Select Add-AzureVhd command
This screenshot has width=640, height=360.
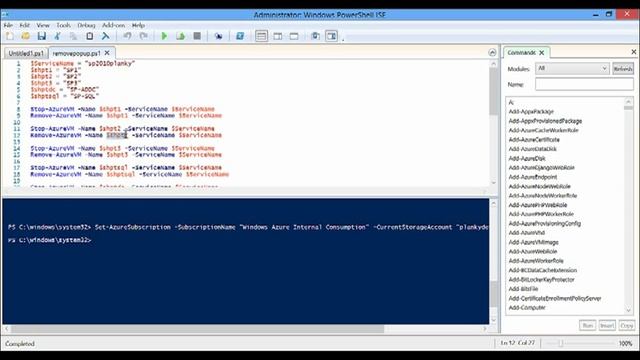click(x=527, y=233)
